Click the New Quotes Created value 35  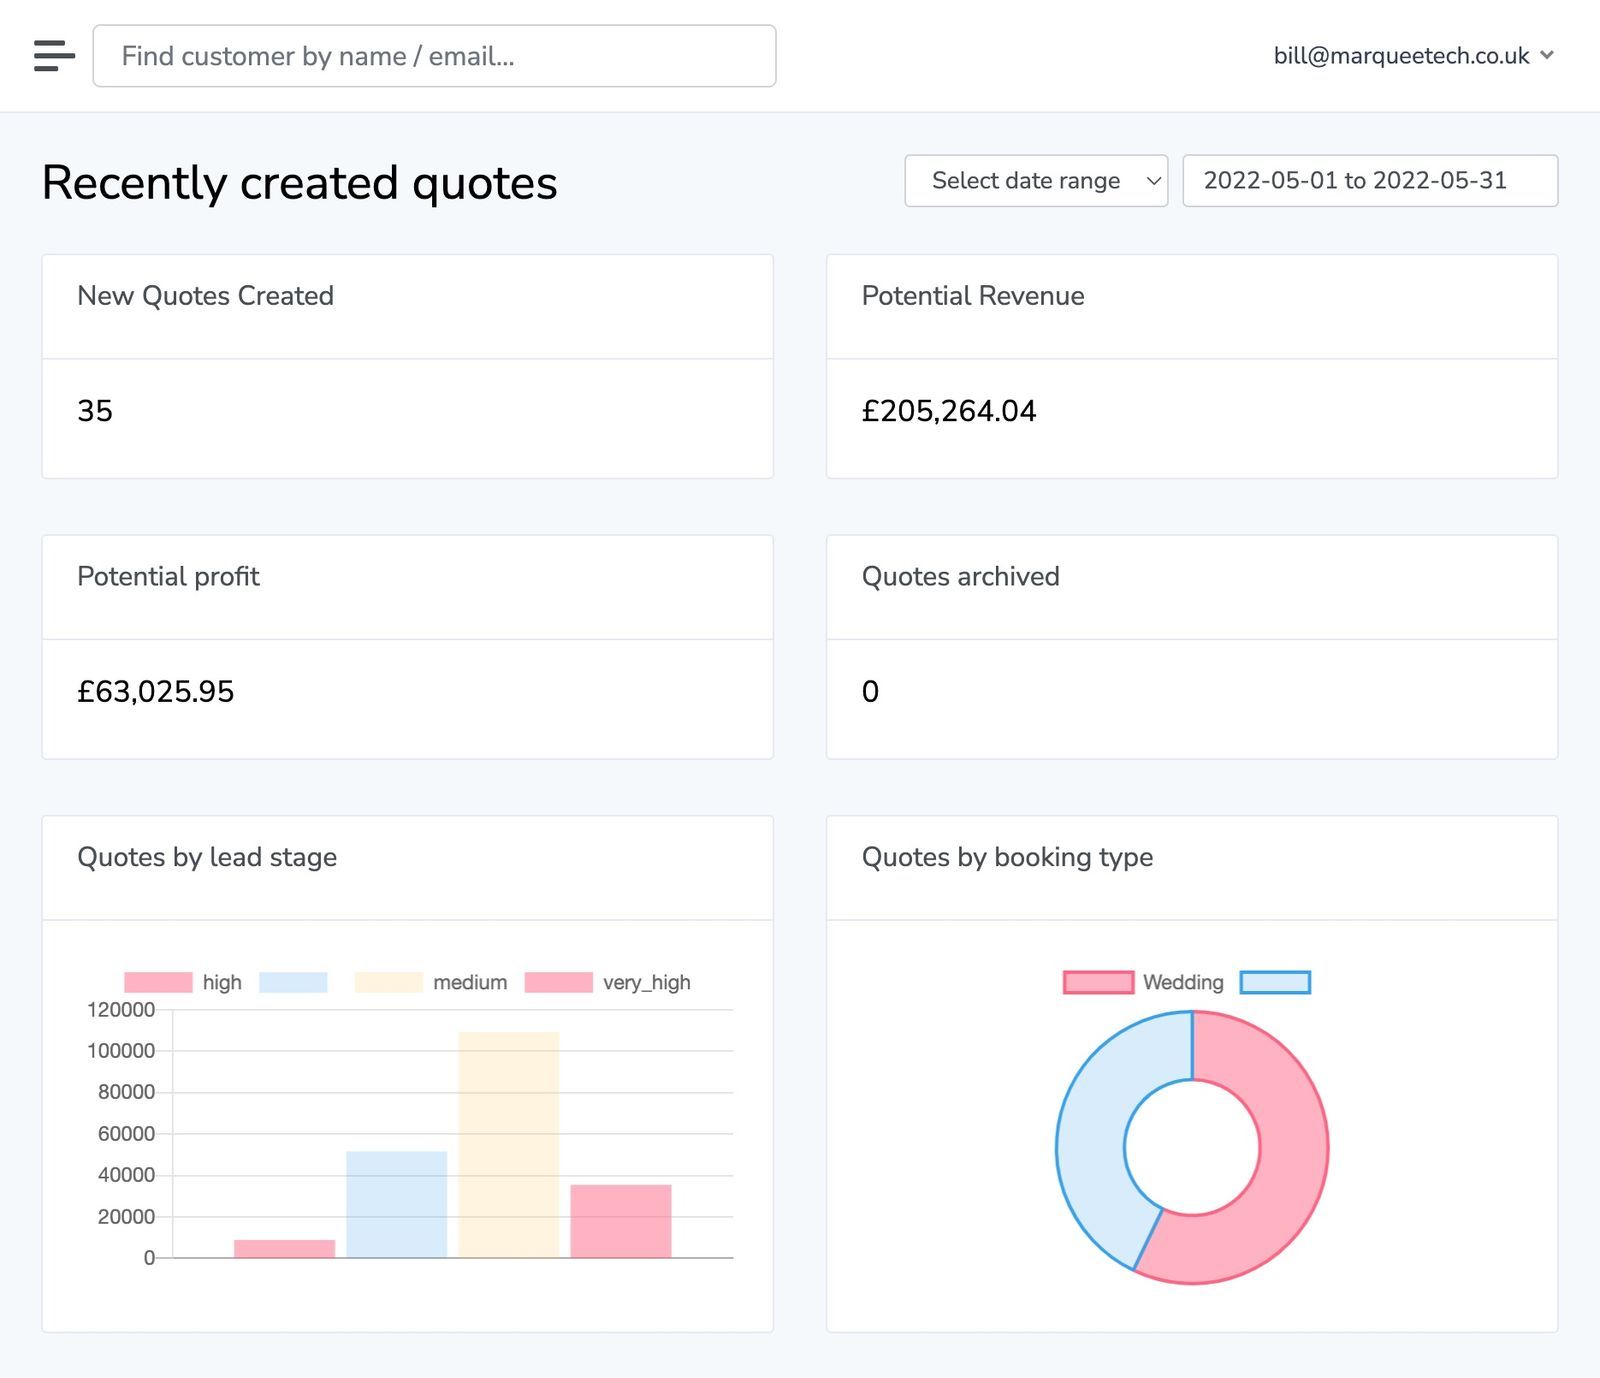pos(95,411)
